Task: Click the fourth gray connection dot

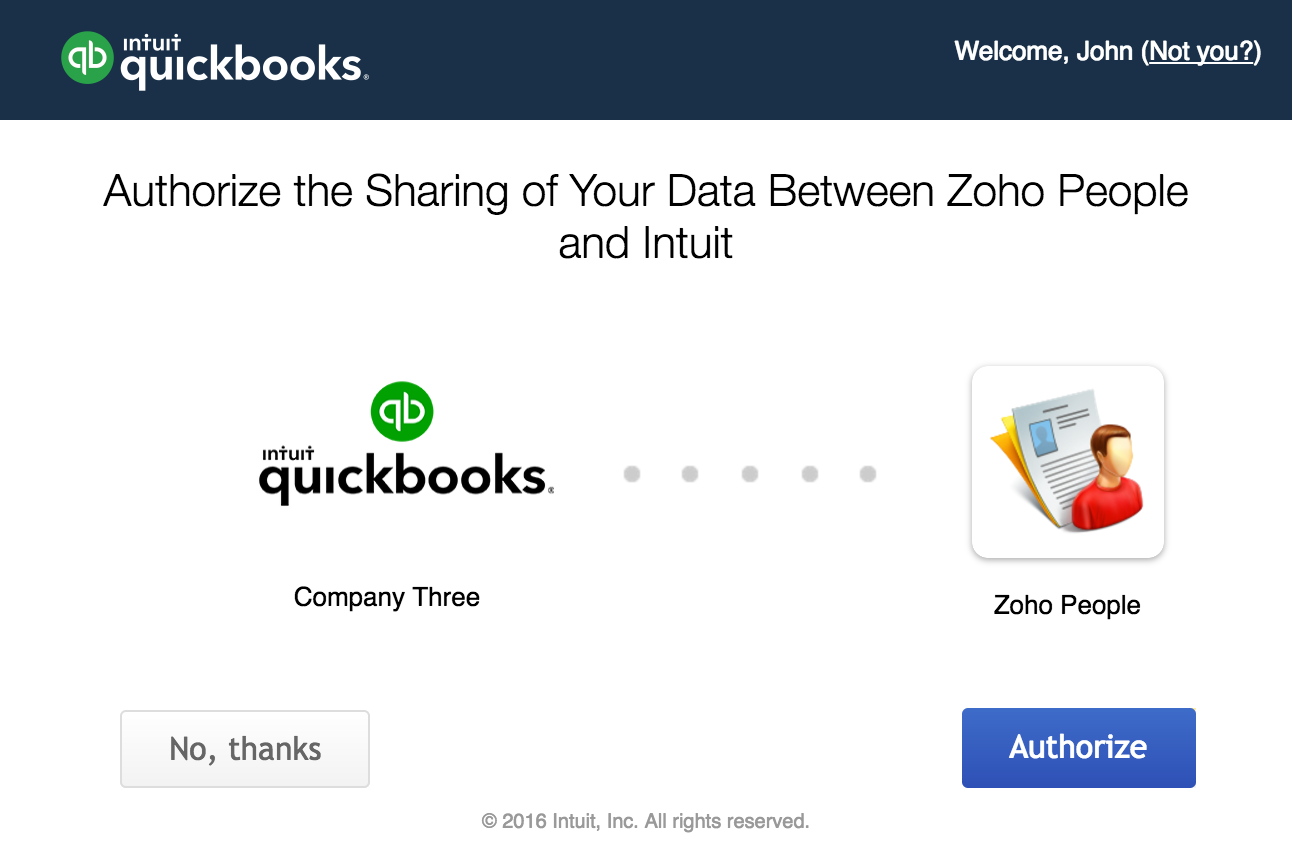Action: coord(810,473)
